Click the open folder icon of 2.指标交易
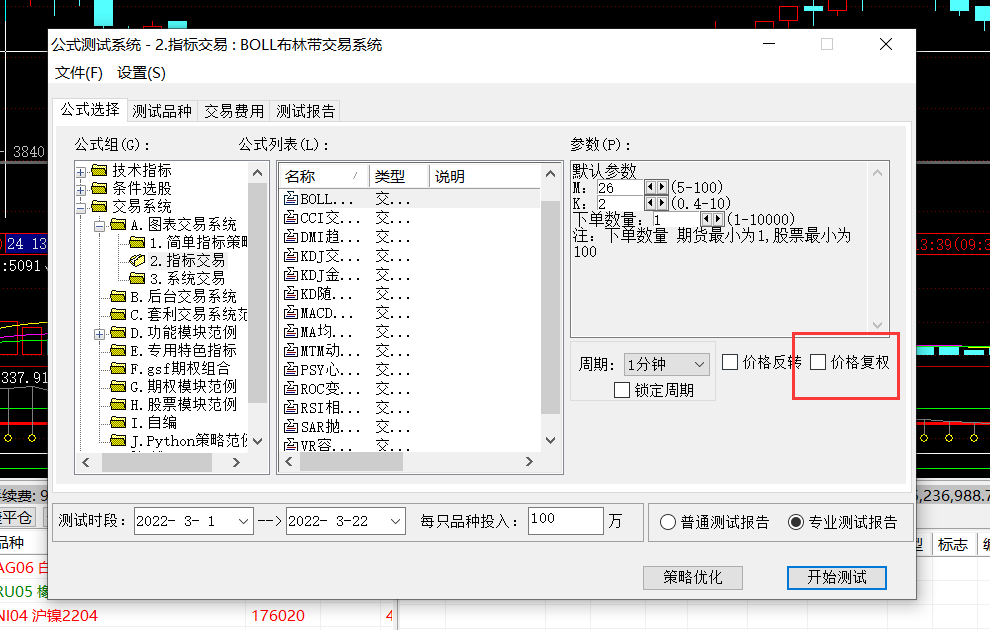 pos(137,261)
